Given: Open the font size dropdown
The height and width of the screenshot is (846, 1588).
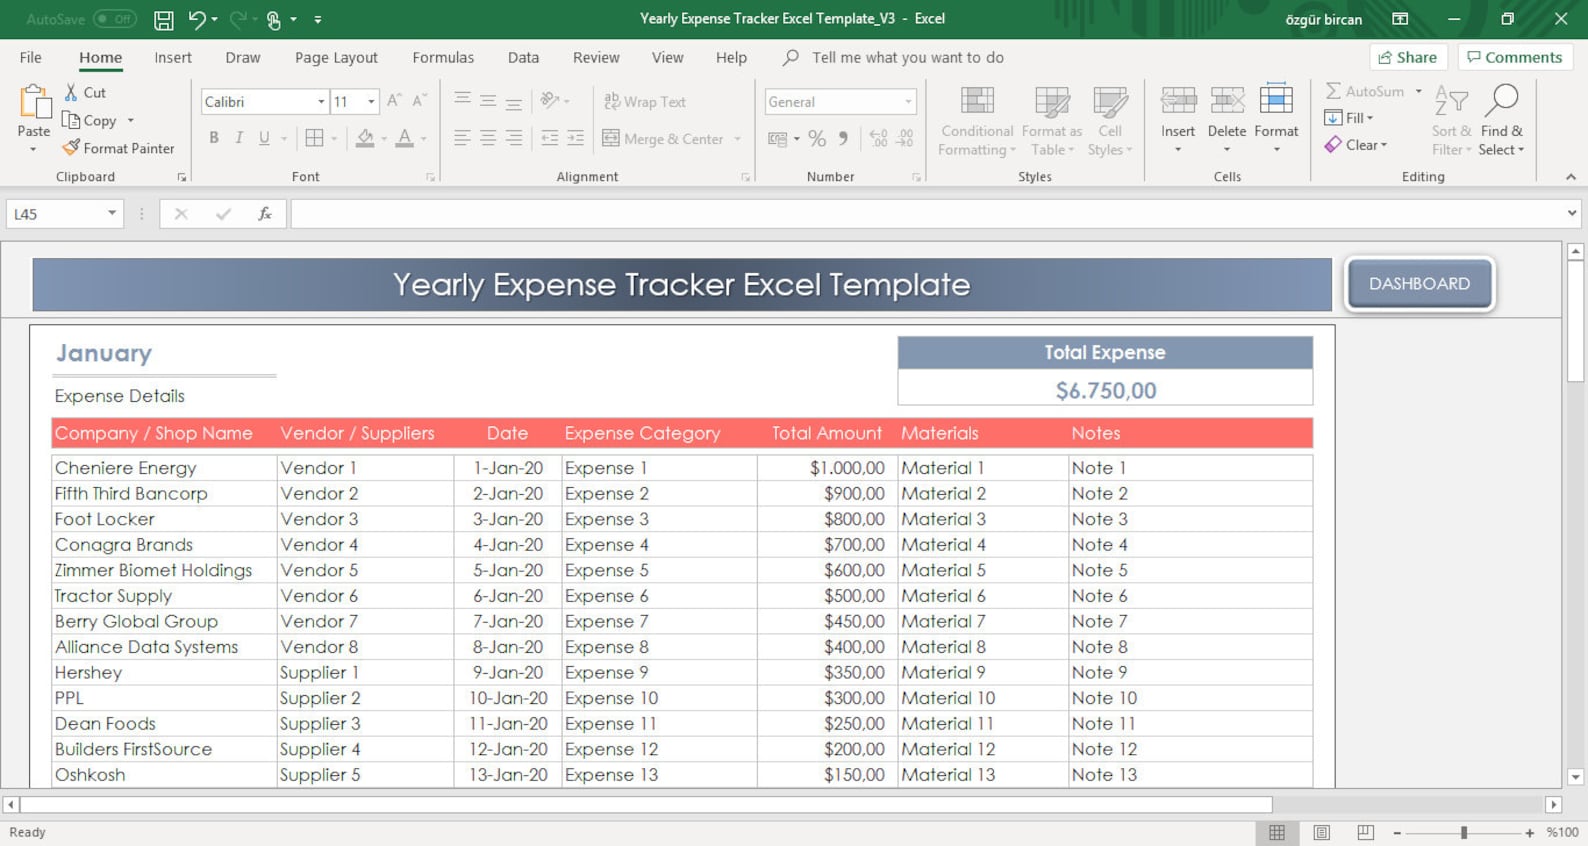Looking at the screenshot, I should point(371,102).
